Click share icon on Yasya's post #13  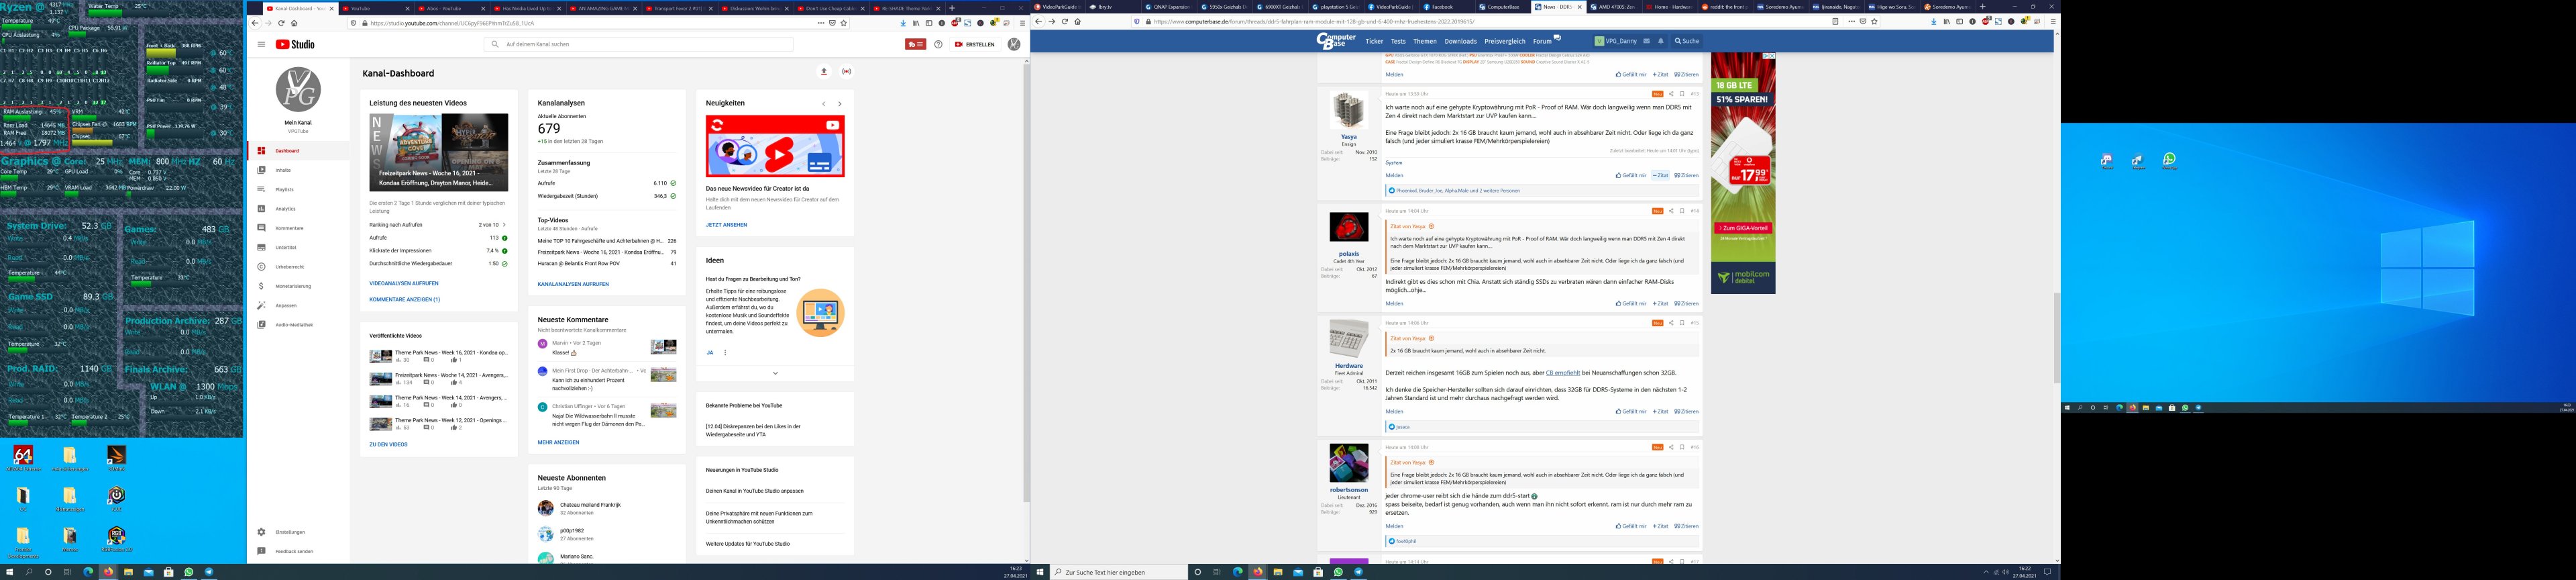pyautogui.click(x=1670, y=94)
